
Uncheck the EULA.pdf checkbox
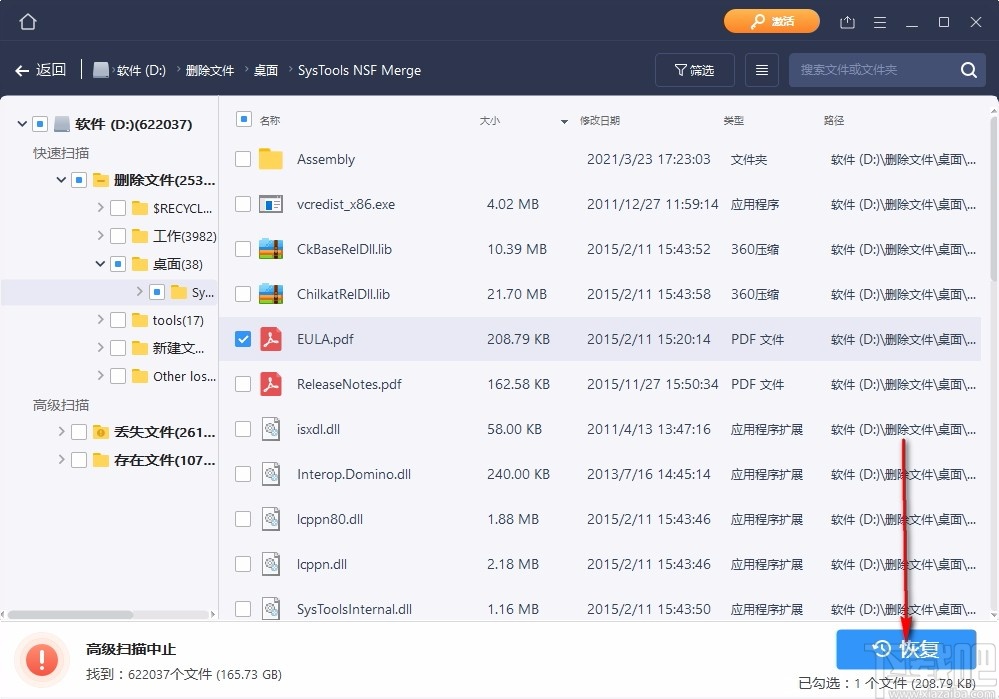tap(241, 339)
